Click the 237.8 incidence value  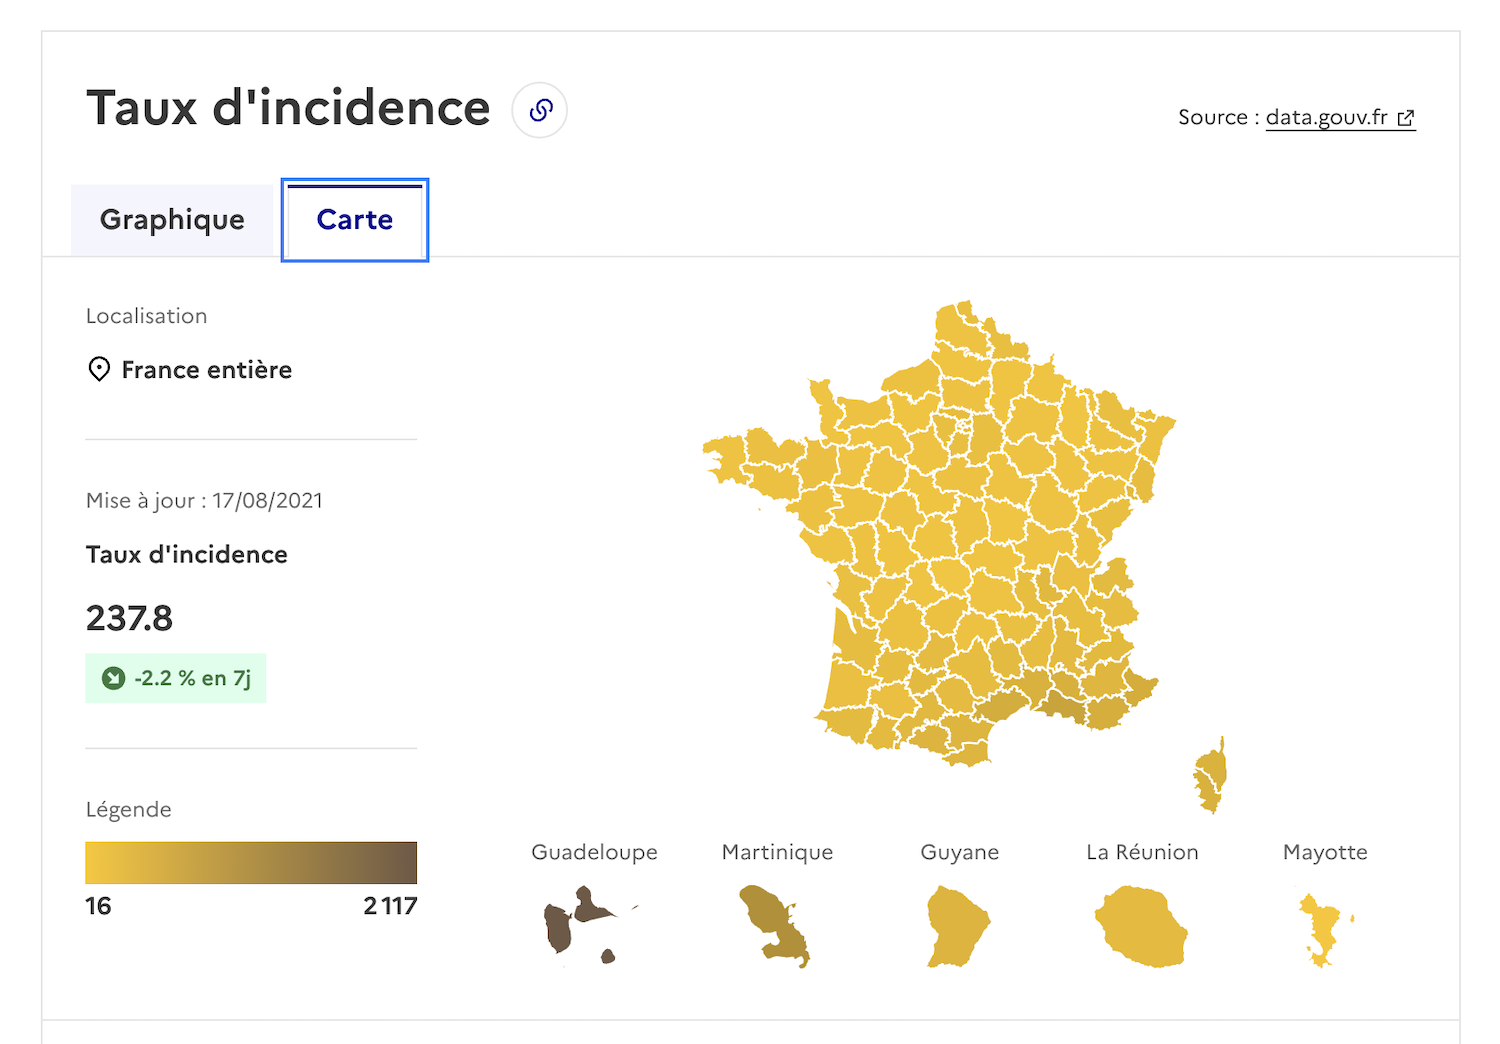129,618
